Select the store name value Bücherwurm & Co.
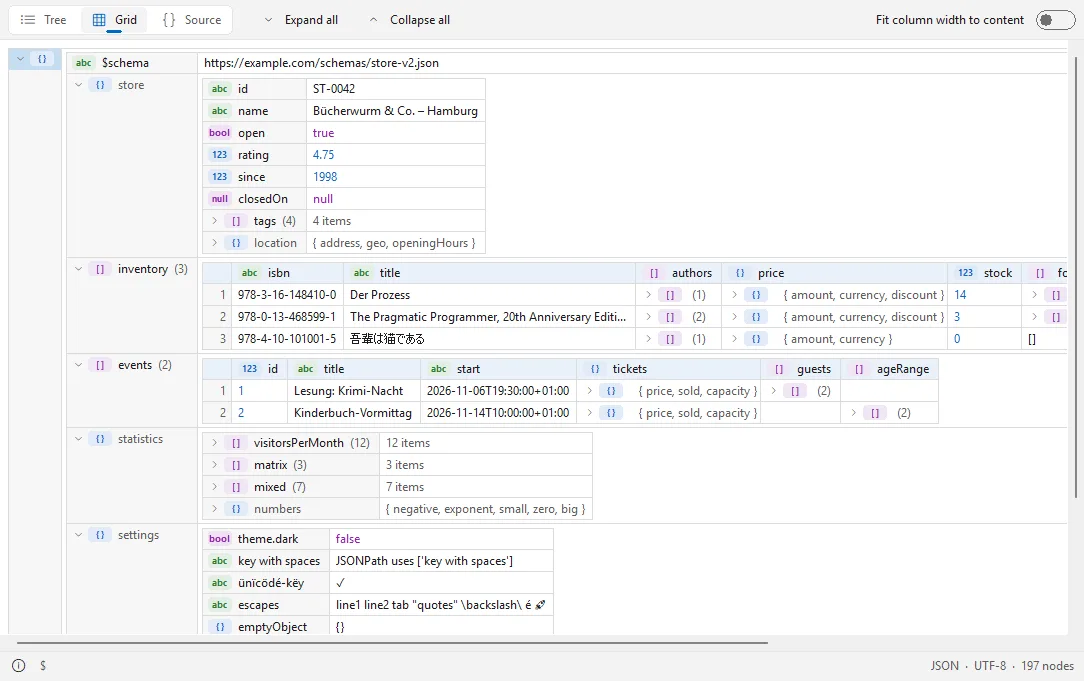The image size is (1084, 681). click(x=395, y=111)
